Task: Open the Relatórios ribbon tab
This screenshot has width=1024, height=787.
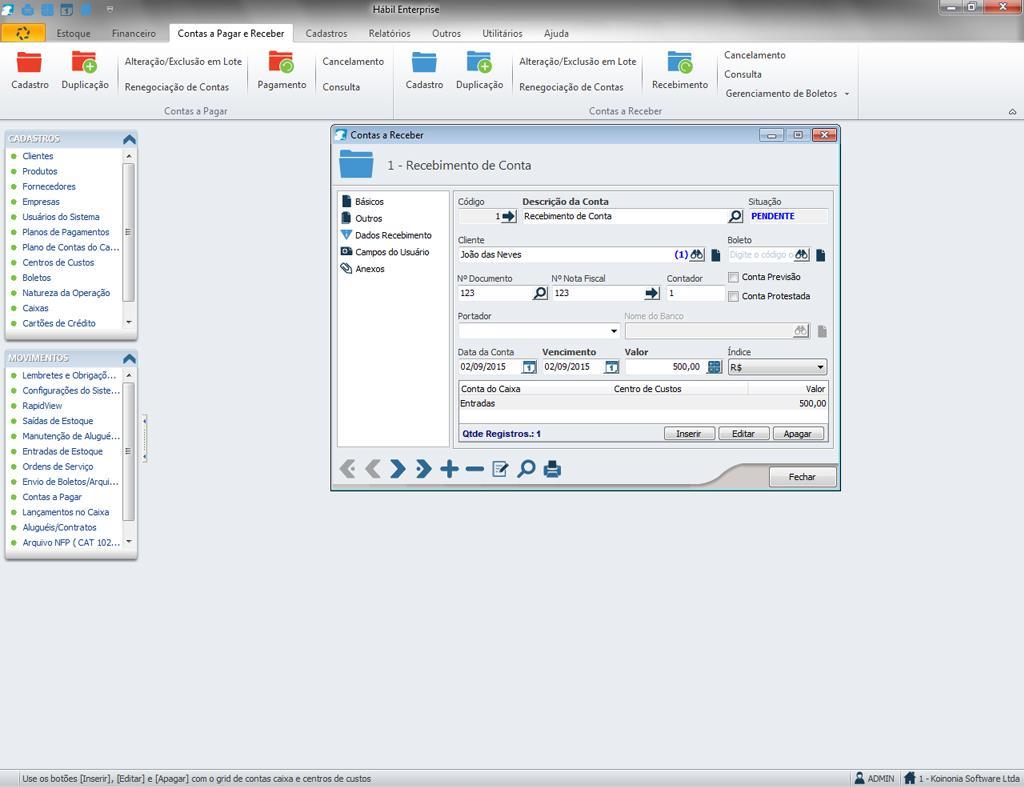Action: click(x=389, y=33)
